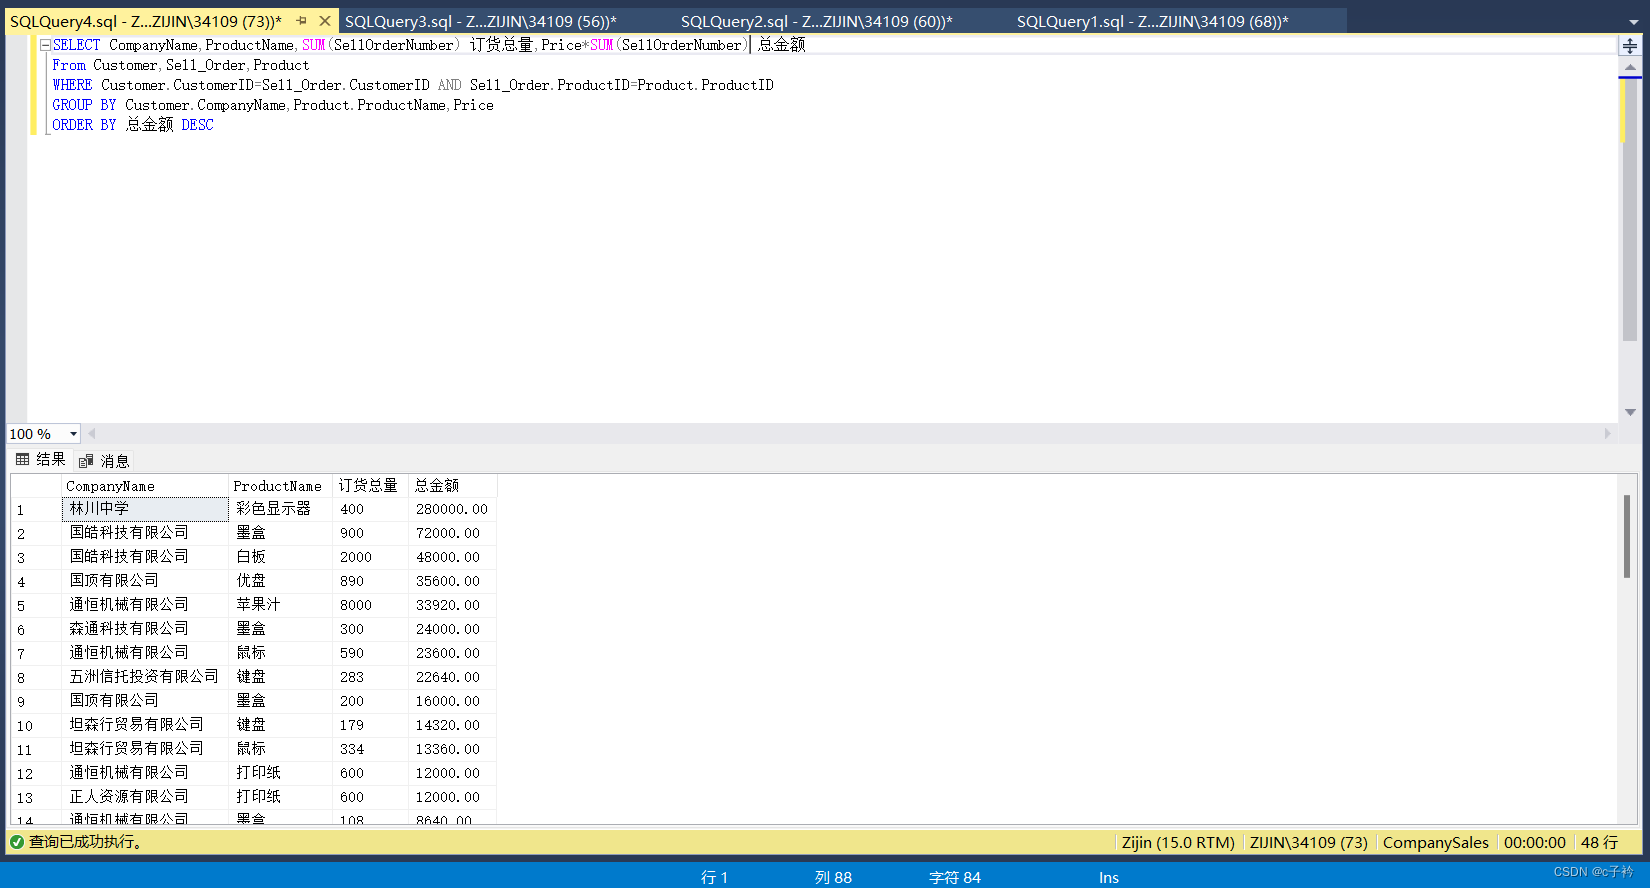
Task: Click the status text 查询已成功执行
Action: point(86,842)
